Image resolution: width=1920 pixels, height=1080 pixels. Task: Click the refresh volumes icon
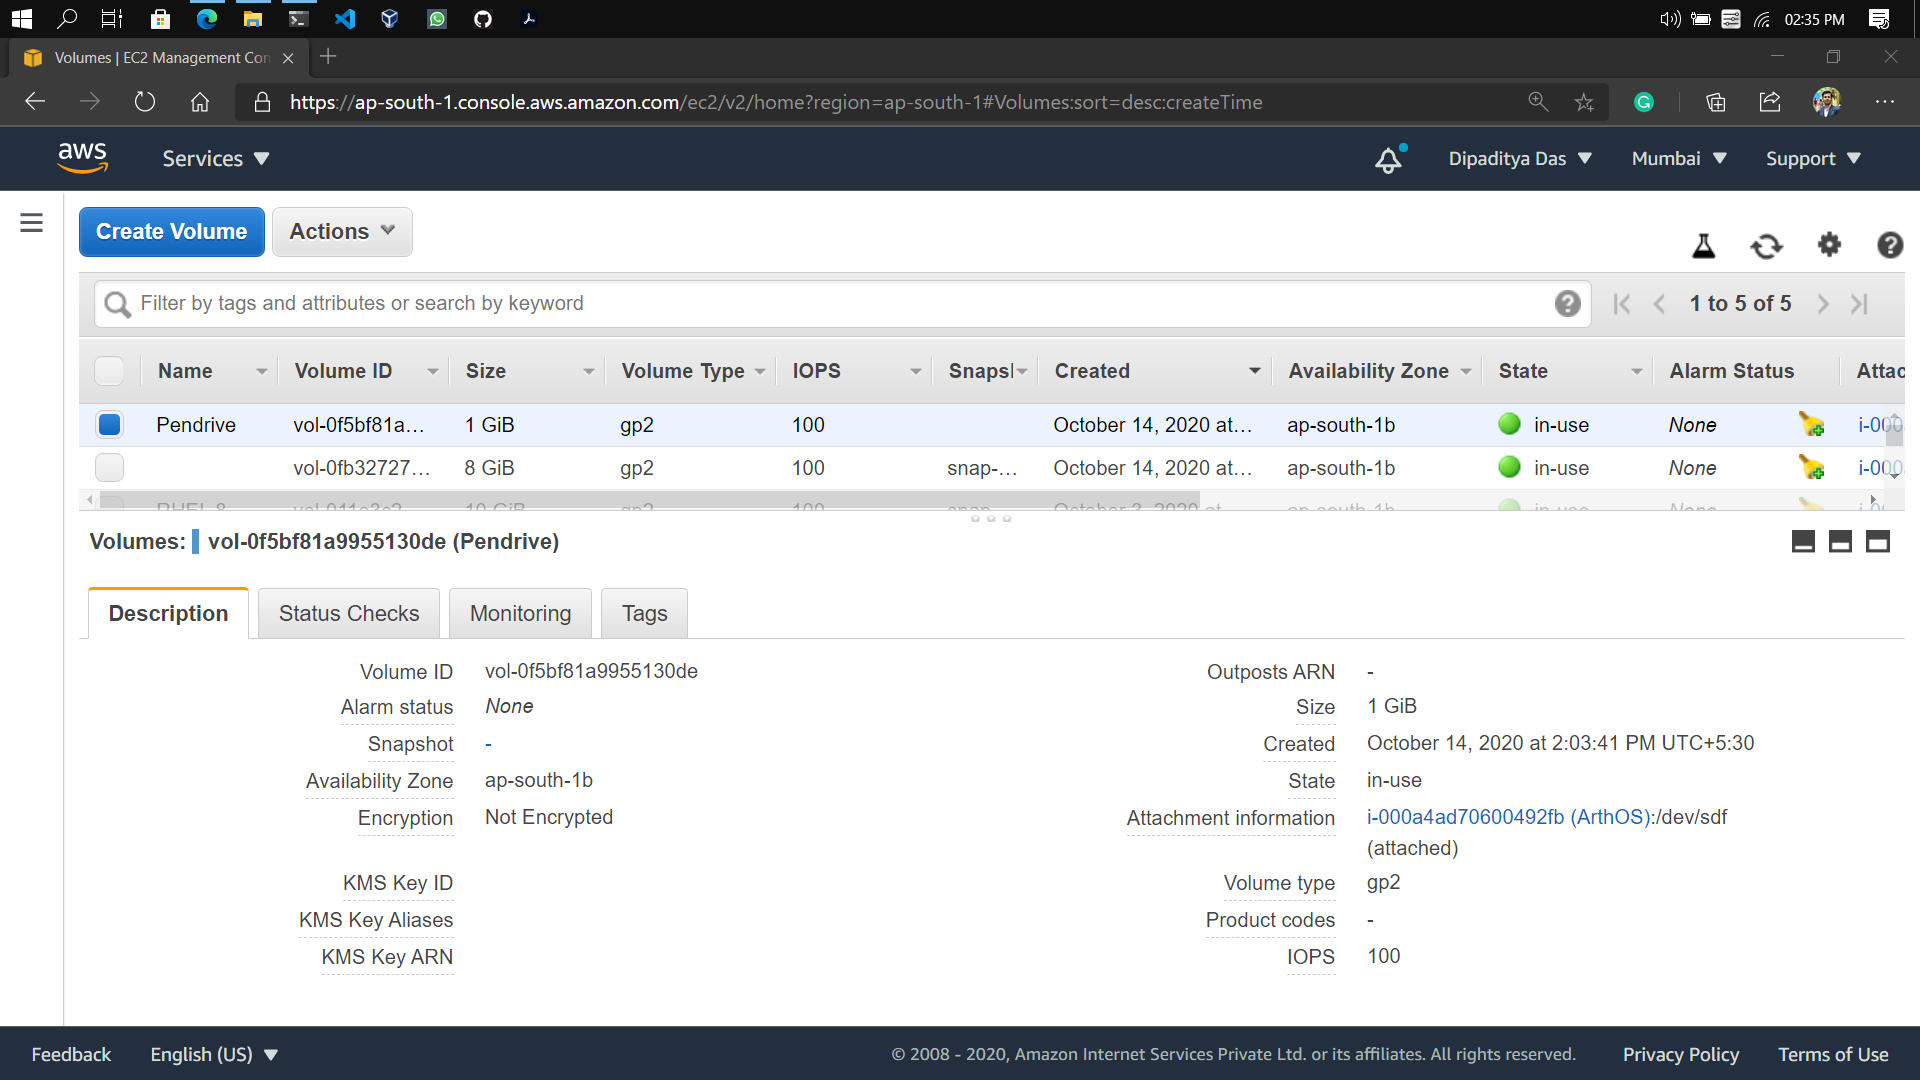[1766, 246]
